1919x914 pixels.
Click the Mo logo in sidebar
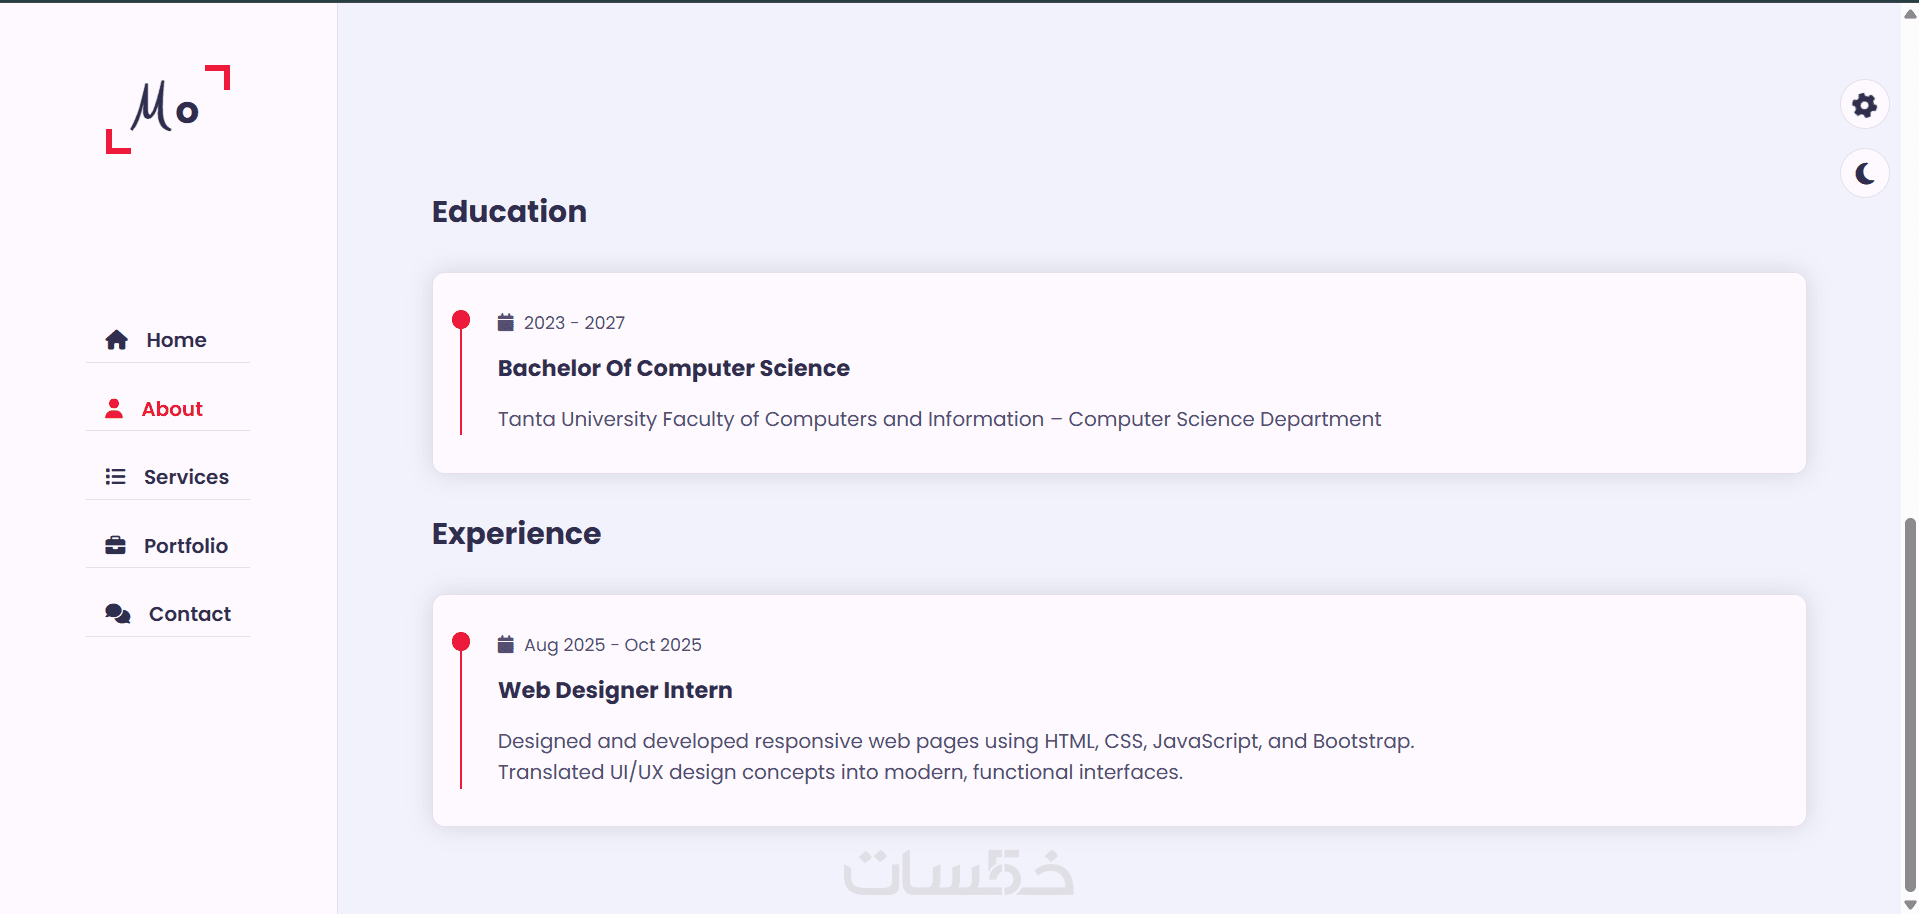(167, 108)
